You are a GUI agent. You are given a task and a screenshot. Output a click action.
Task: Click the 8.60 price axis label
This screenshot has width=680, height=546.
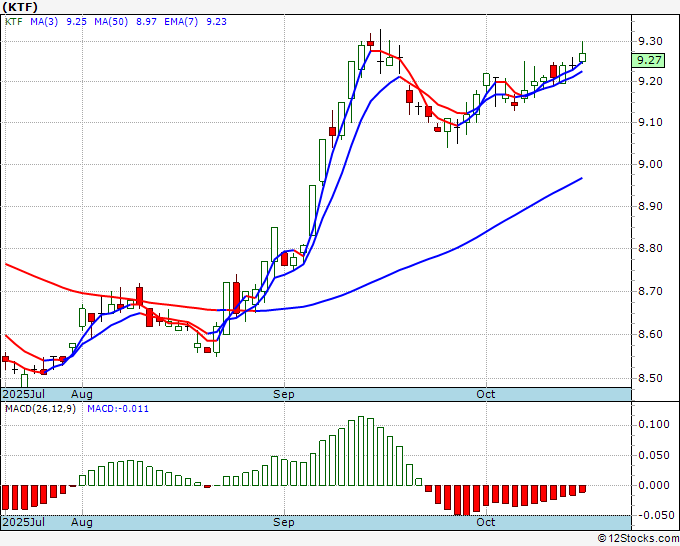651,334
